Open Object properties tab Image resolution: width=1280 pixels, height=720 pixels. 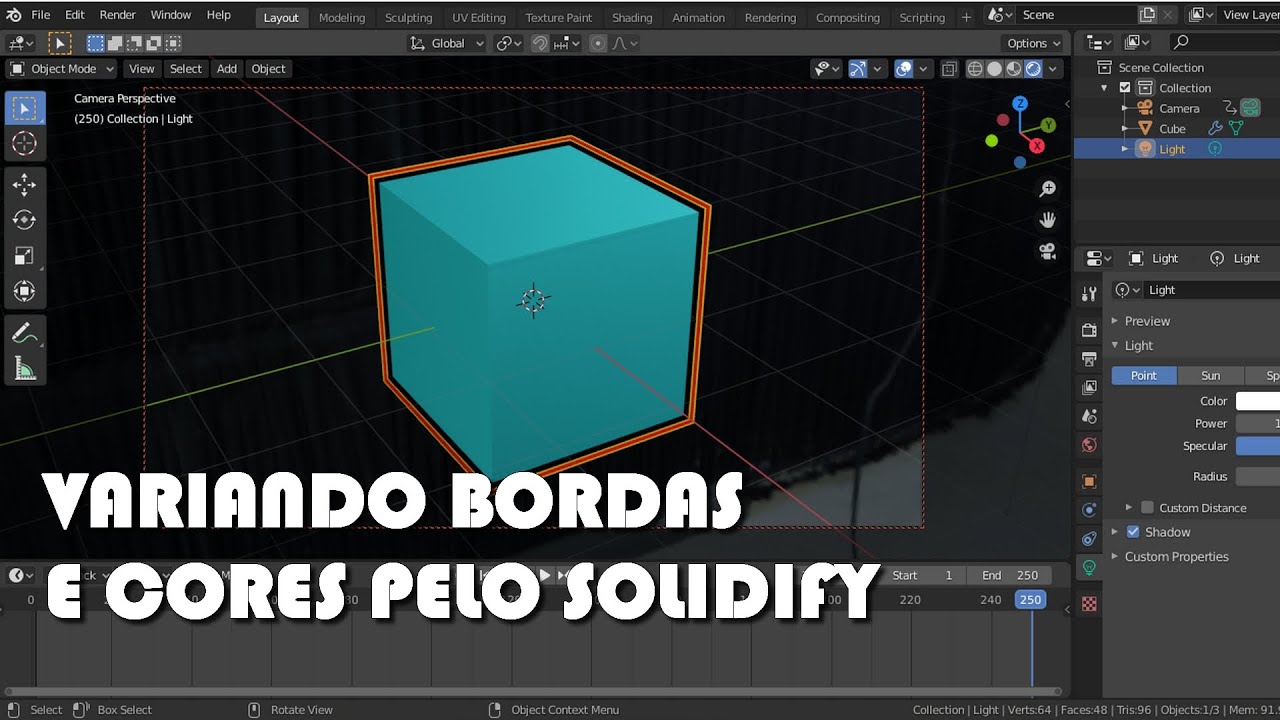coord(1089,481)
